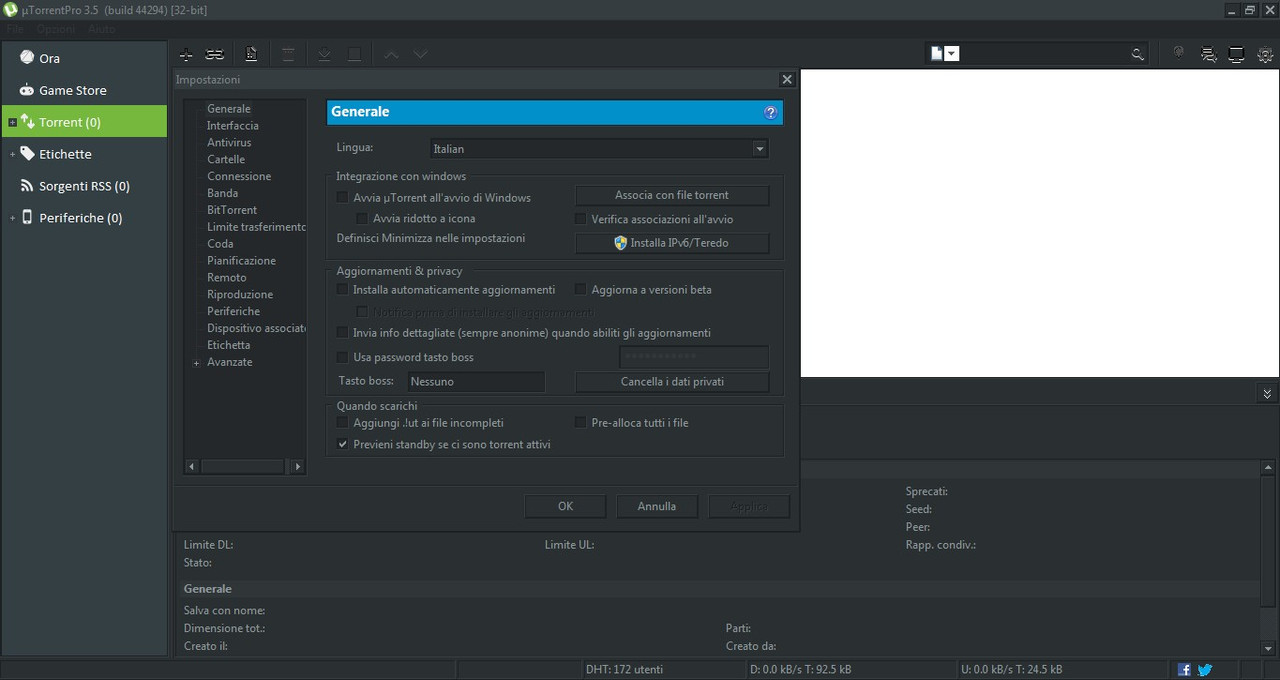Viewport: 1280px width, 680px height.
Task: Click the remote light-bulb toolbar icon
Action: point(1179,53)
